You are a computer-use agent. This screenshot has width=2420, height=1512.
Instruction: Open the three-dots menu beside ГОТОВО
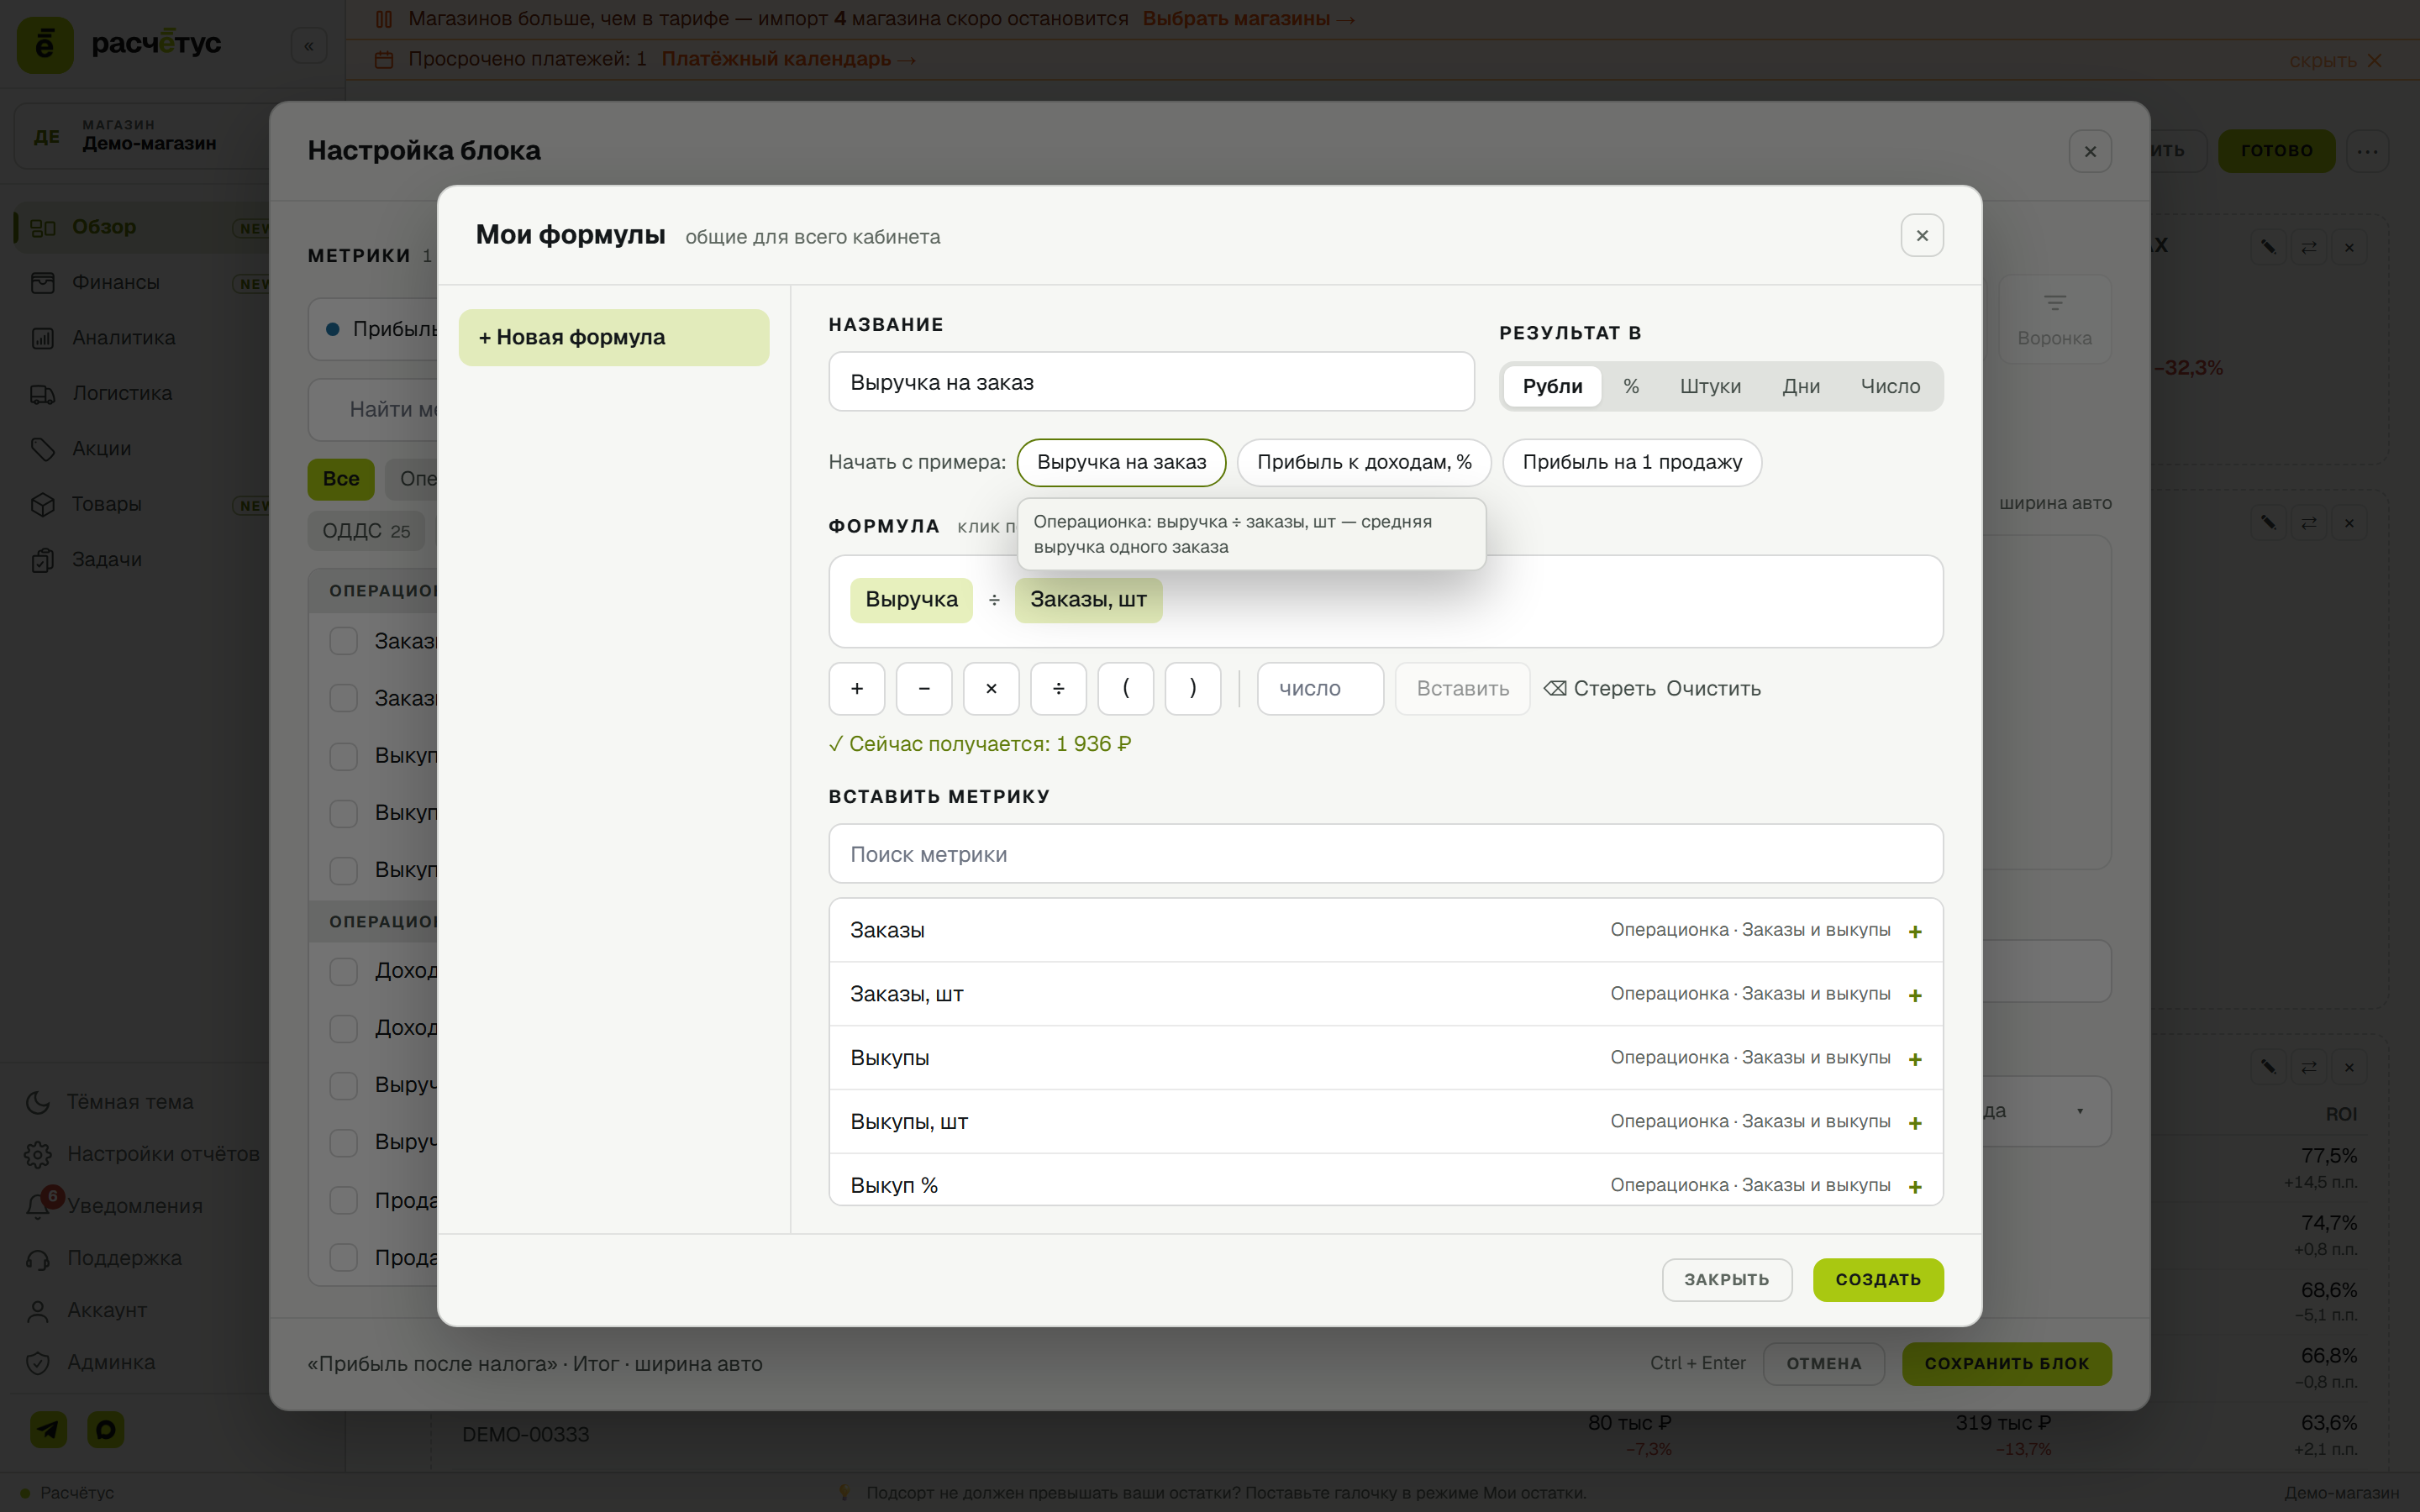(x=2367, y=151)
